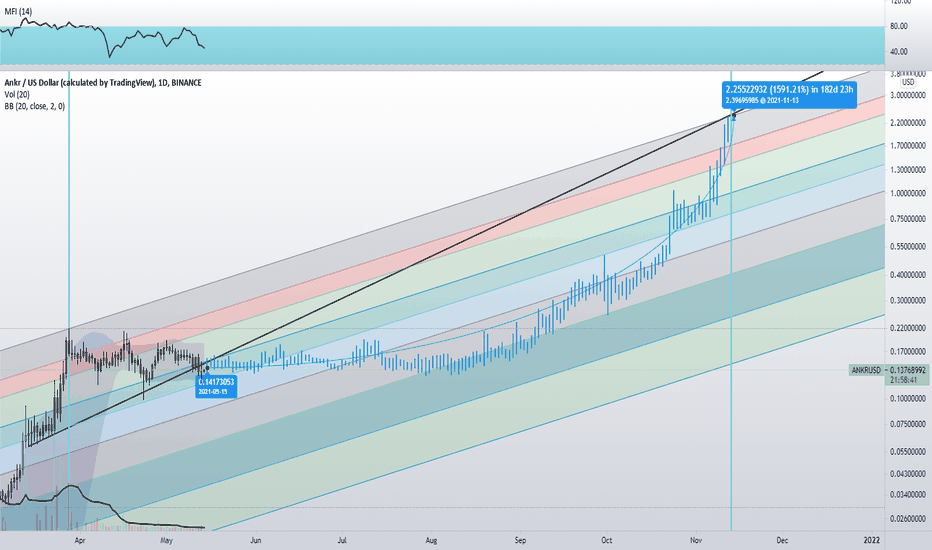
Task: Open the USD currency selector on price axis
Action: pyautogui.click(x=908, y=82)
